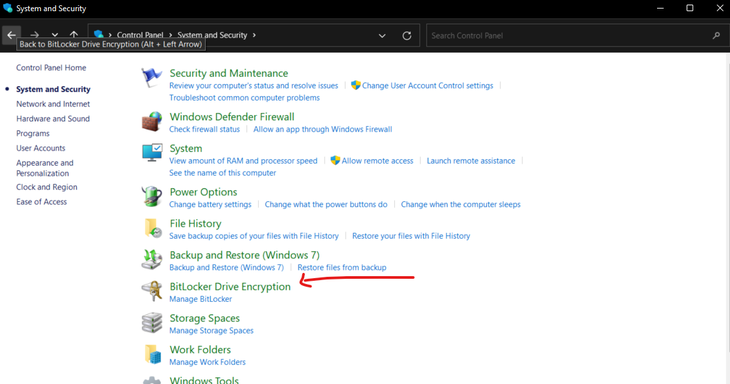730x384 pixels.
Task: Restore your files with File History
Action: (x=411, y=236)
